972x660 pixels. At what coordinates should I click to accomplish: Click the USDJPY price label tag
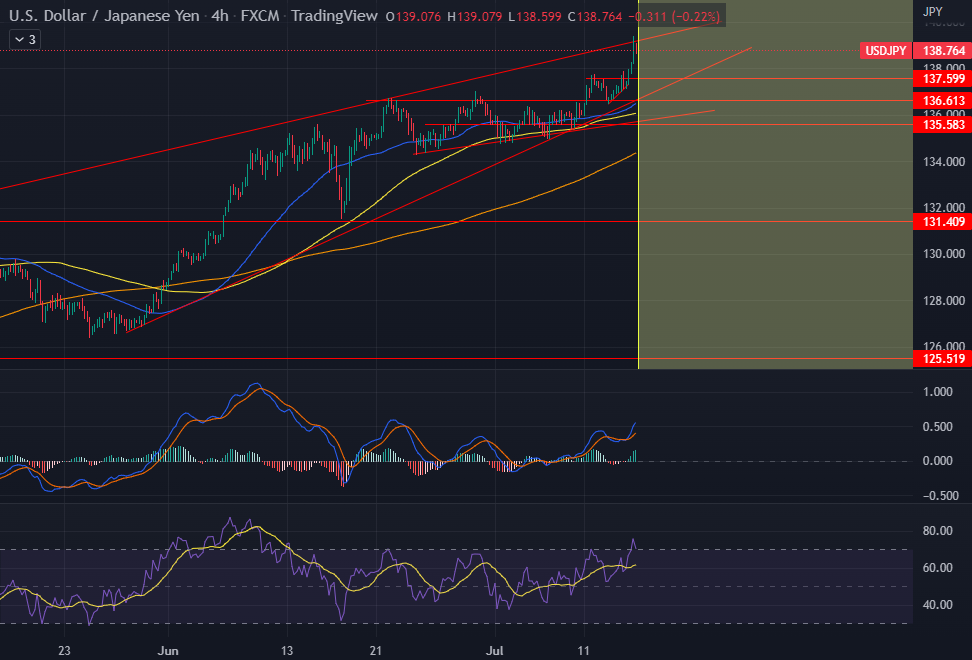click(x=885, y=51)
